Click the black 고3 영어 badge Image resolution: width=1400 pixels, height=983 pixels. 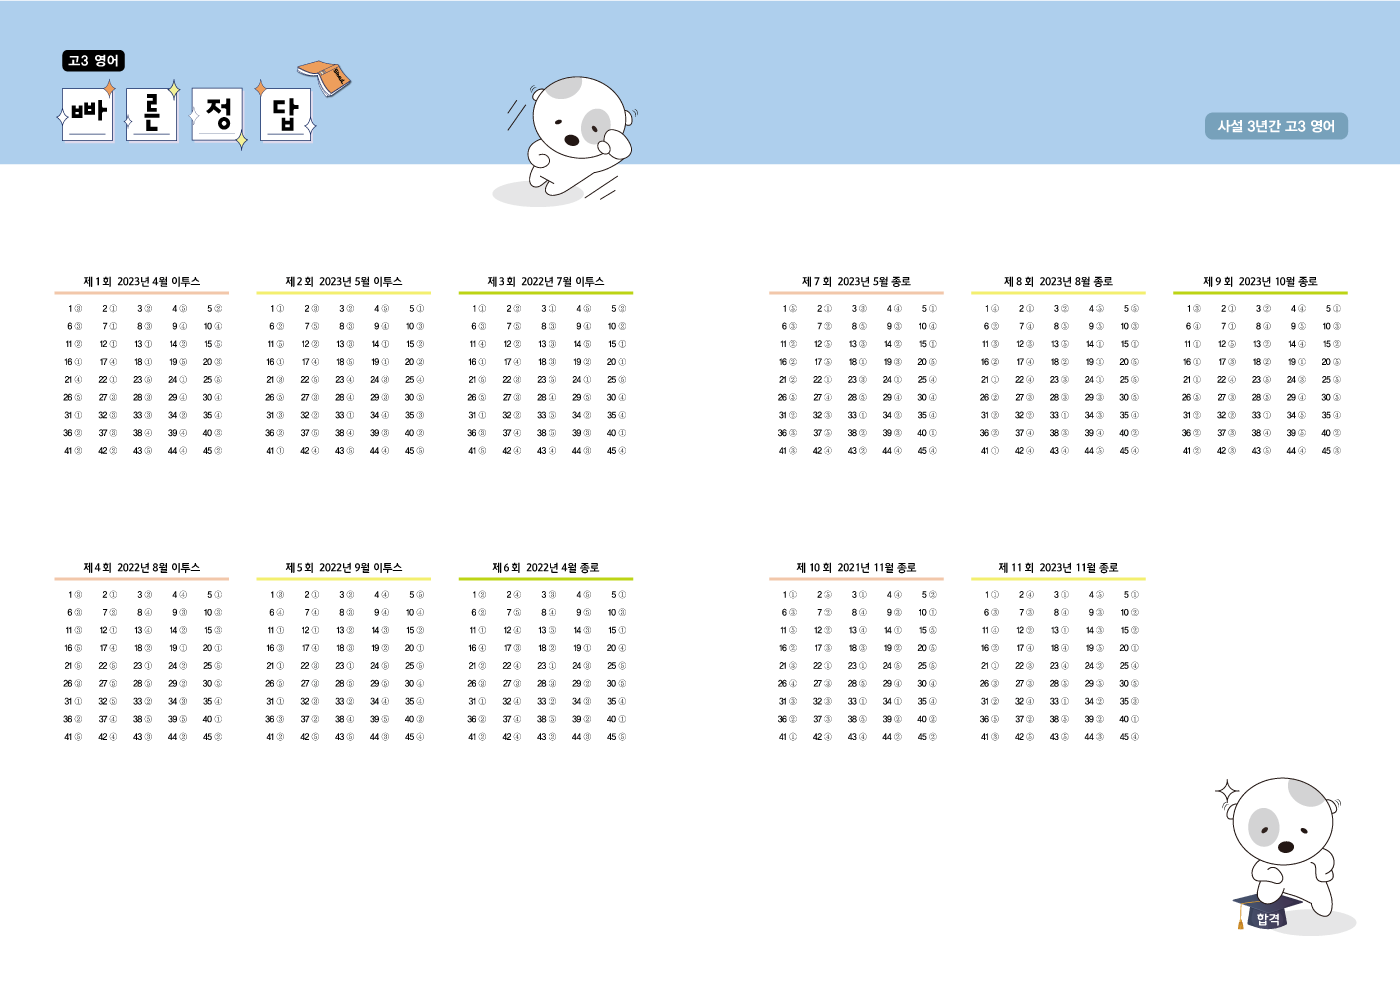coord(93,61)
